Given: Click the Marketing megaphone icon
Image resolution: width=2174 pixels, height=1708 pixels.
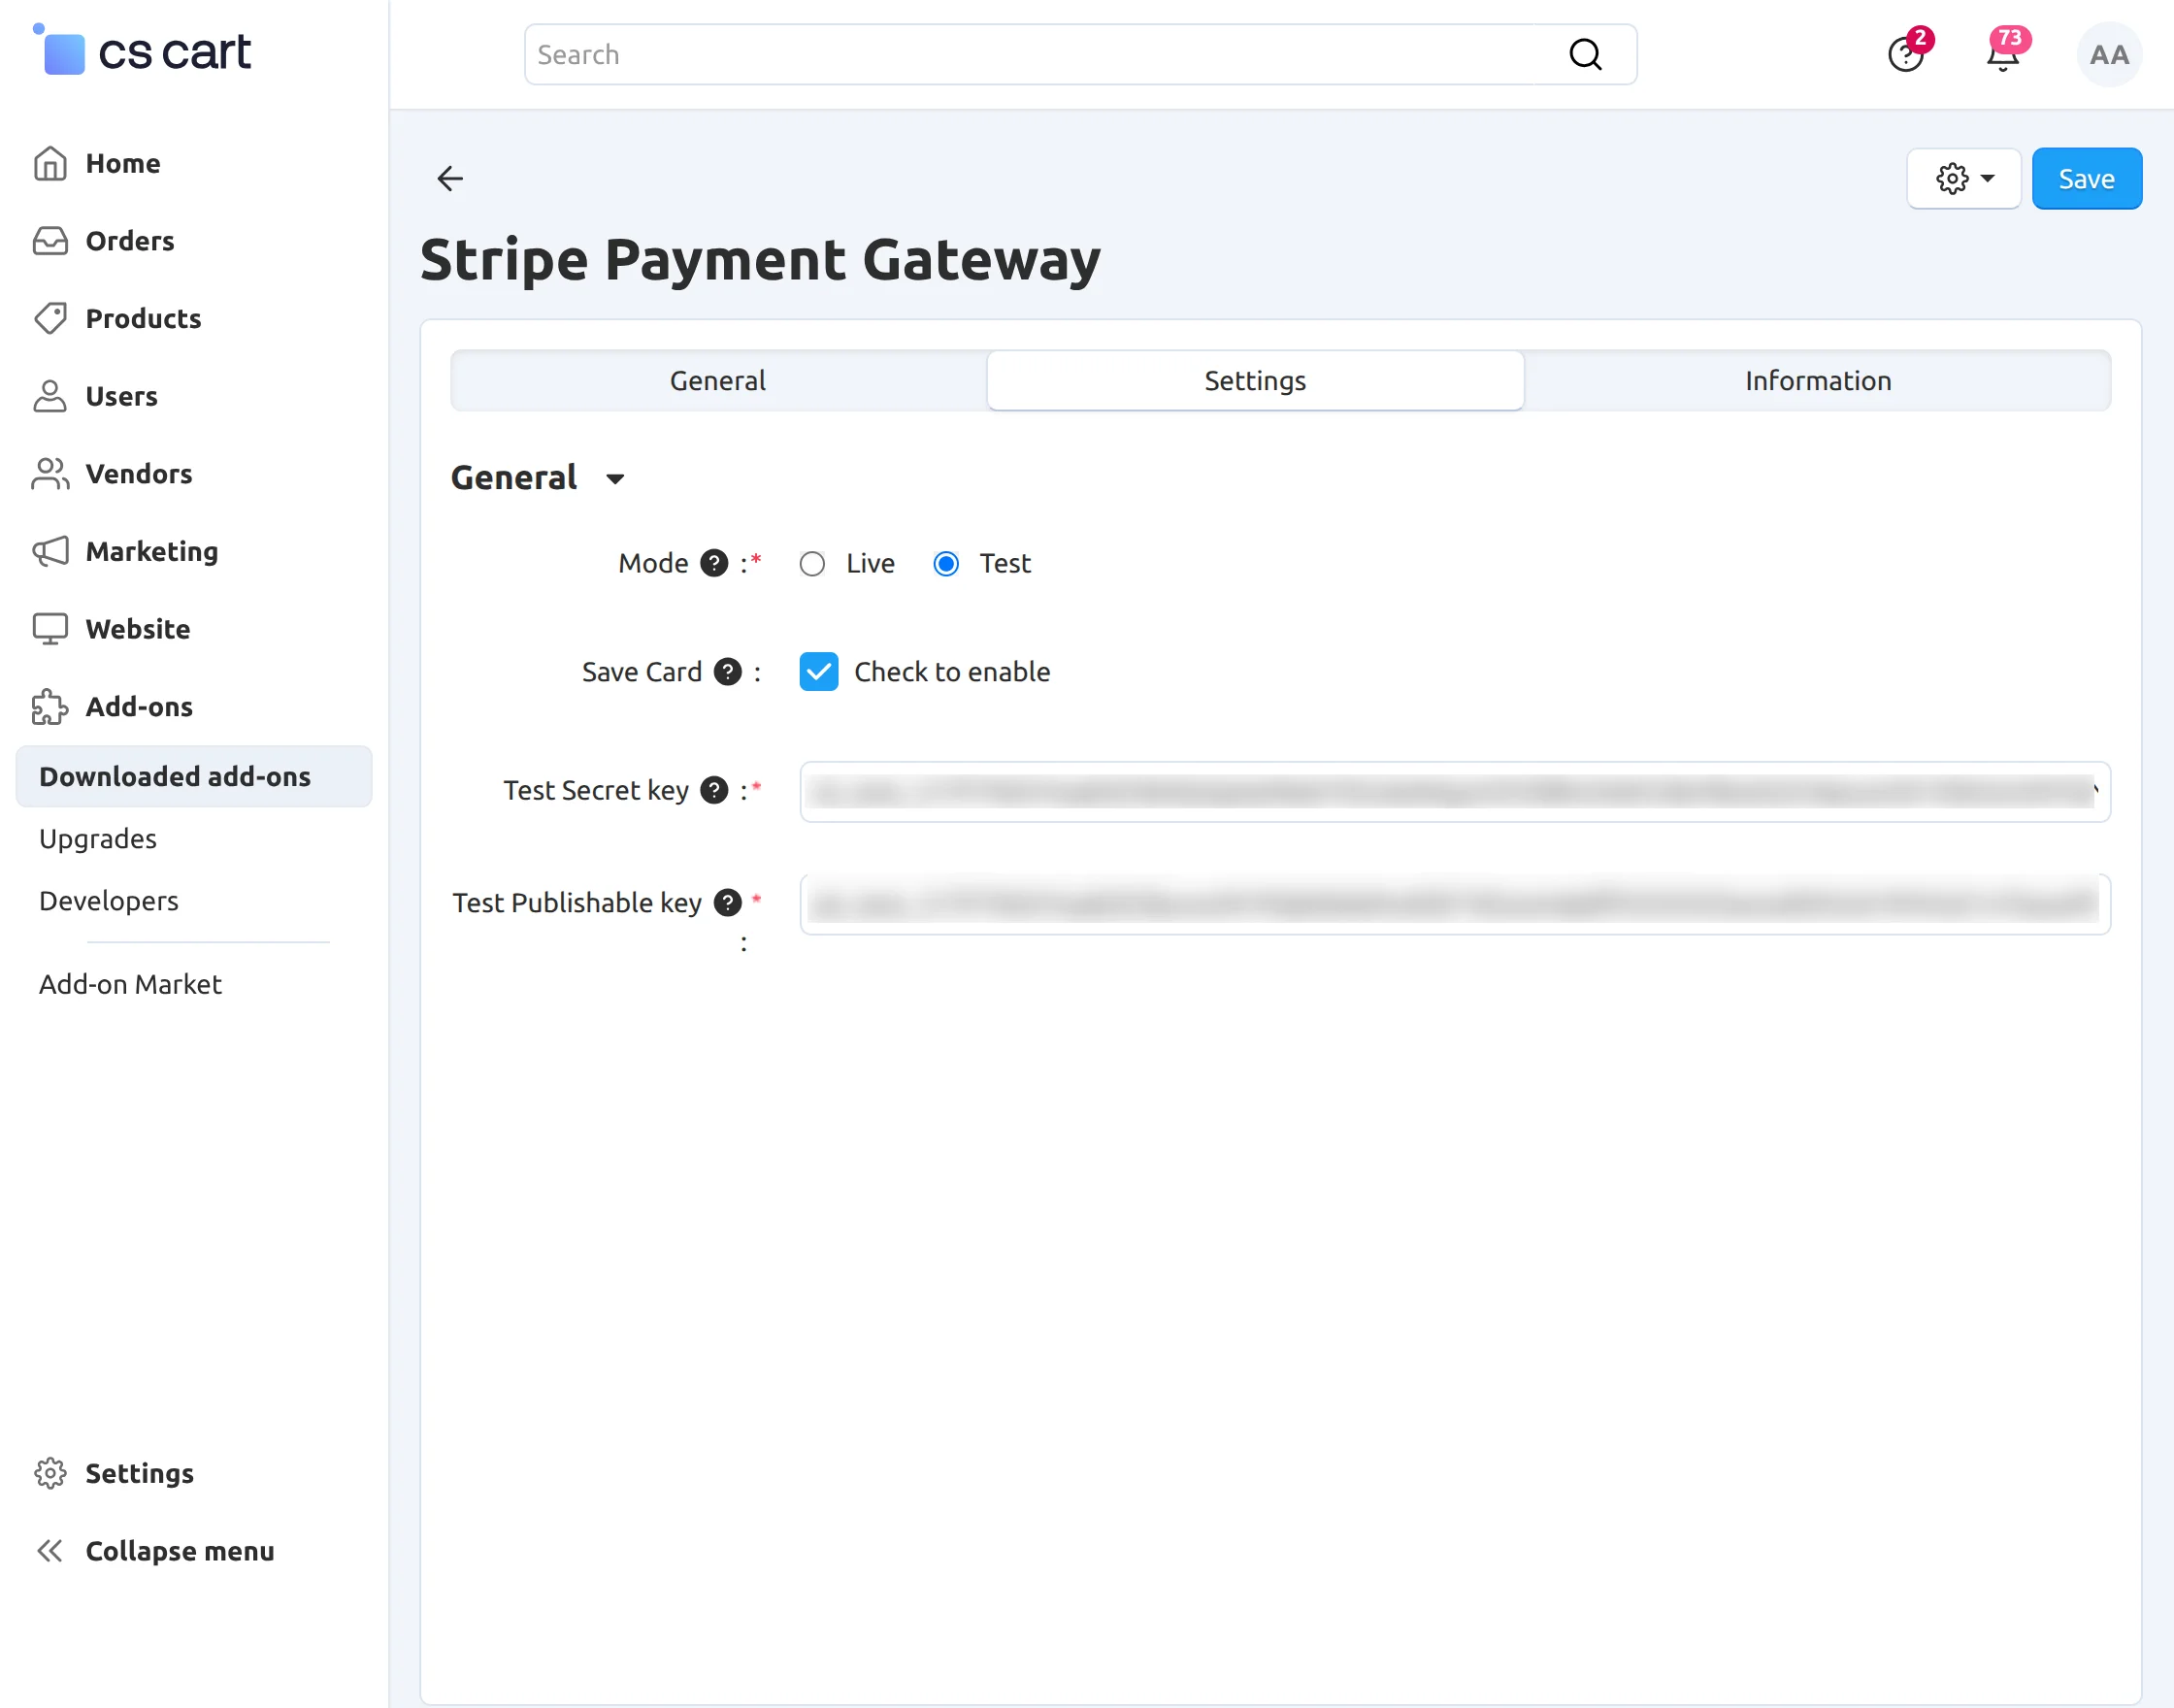Looking at the screenshot, I should pyautogui.click(x=50, y=551).
